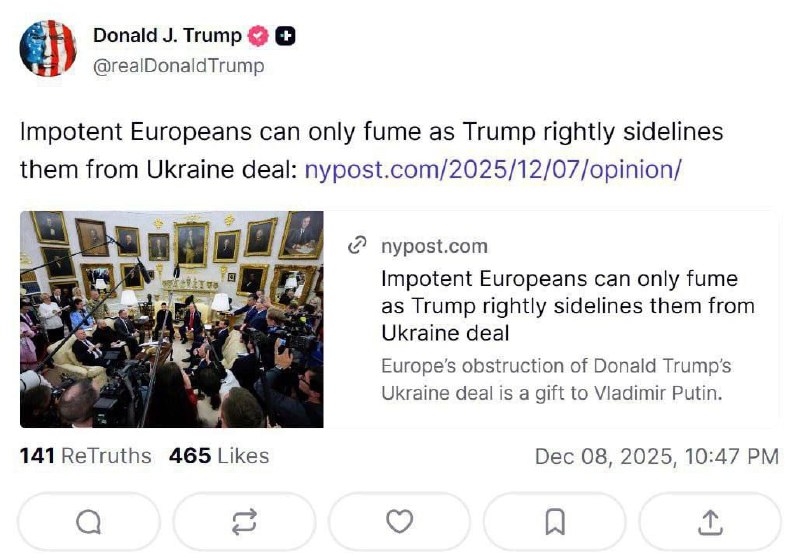Image resolution: width=800 pixels, height=559 pixels.
Task: Click the red verified badge
Action: [x=258, y=36]
